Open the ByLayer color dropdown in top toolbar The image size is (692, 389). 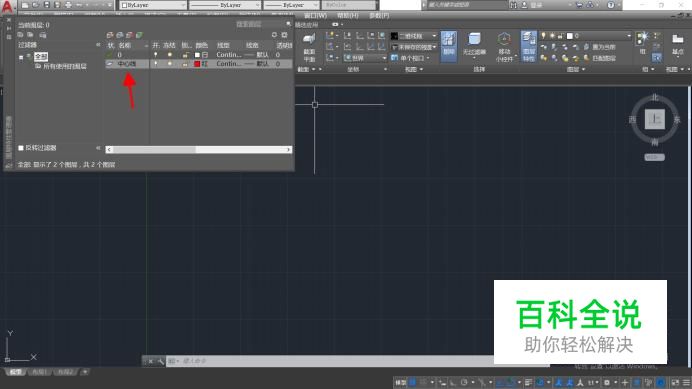point(153,5)
